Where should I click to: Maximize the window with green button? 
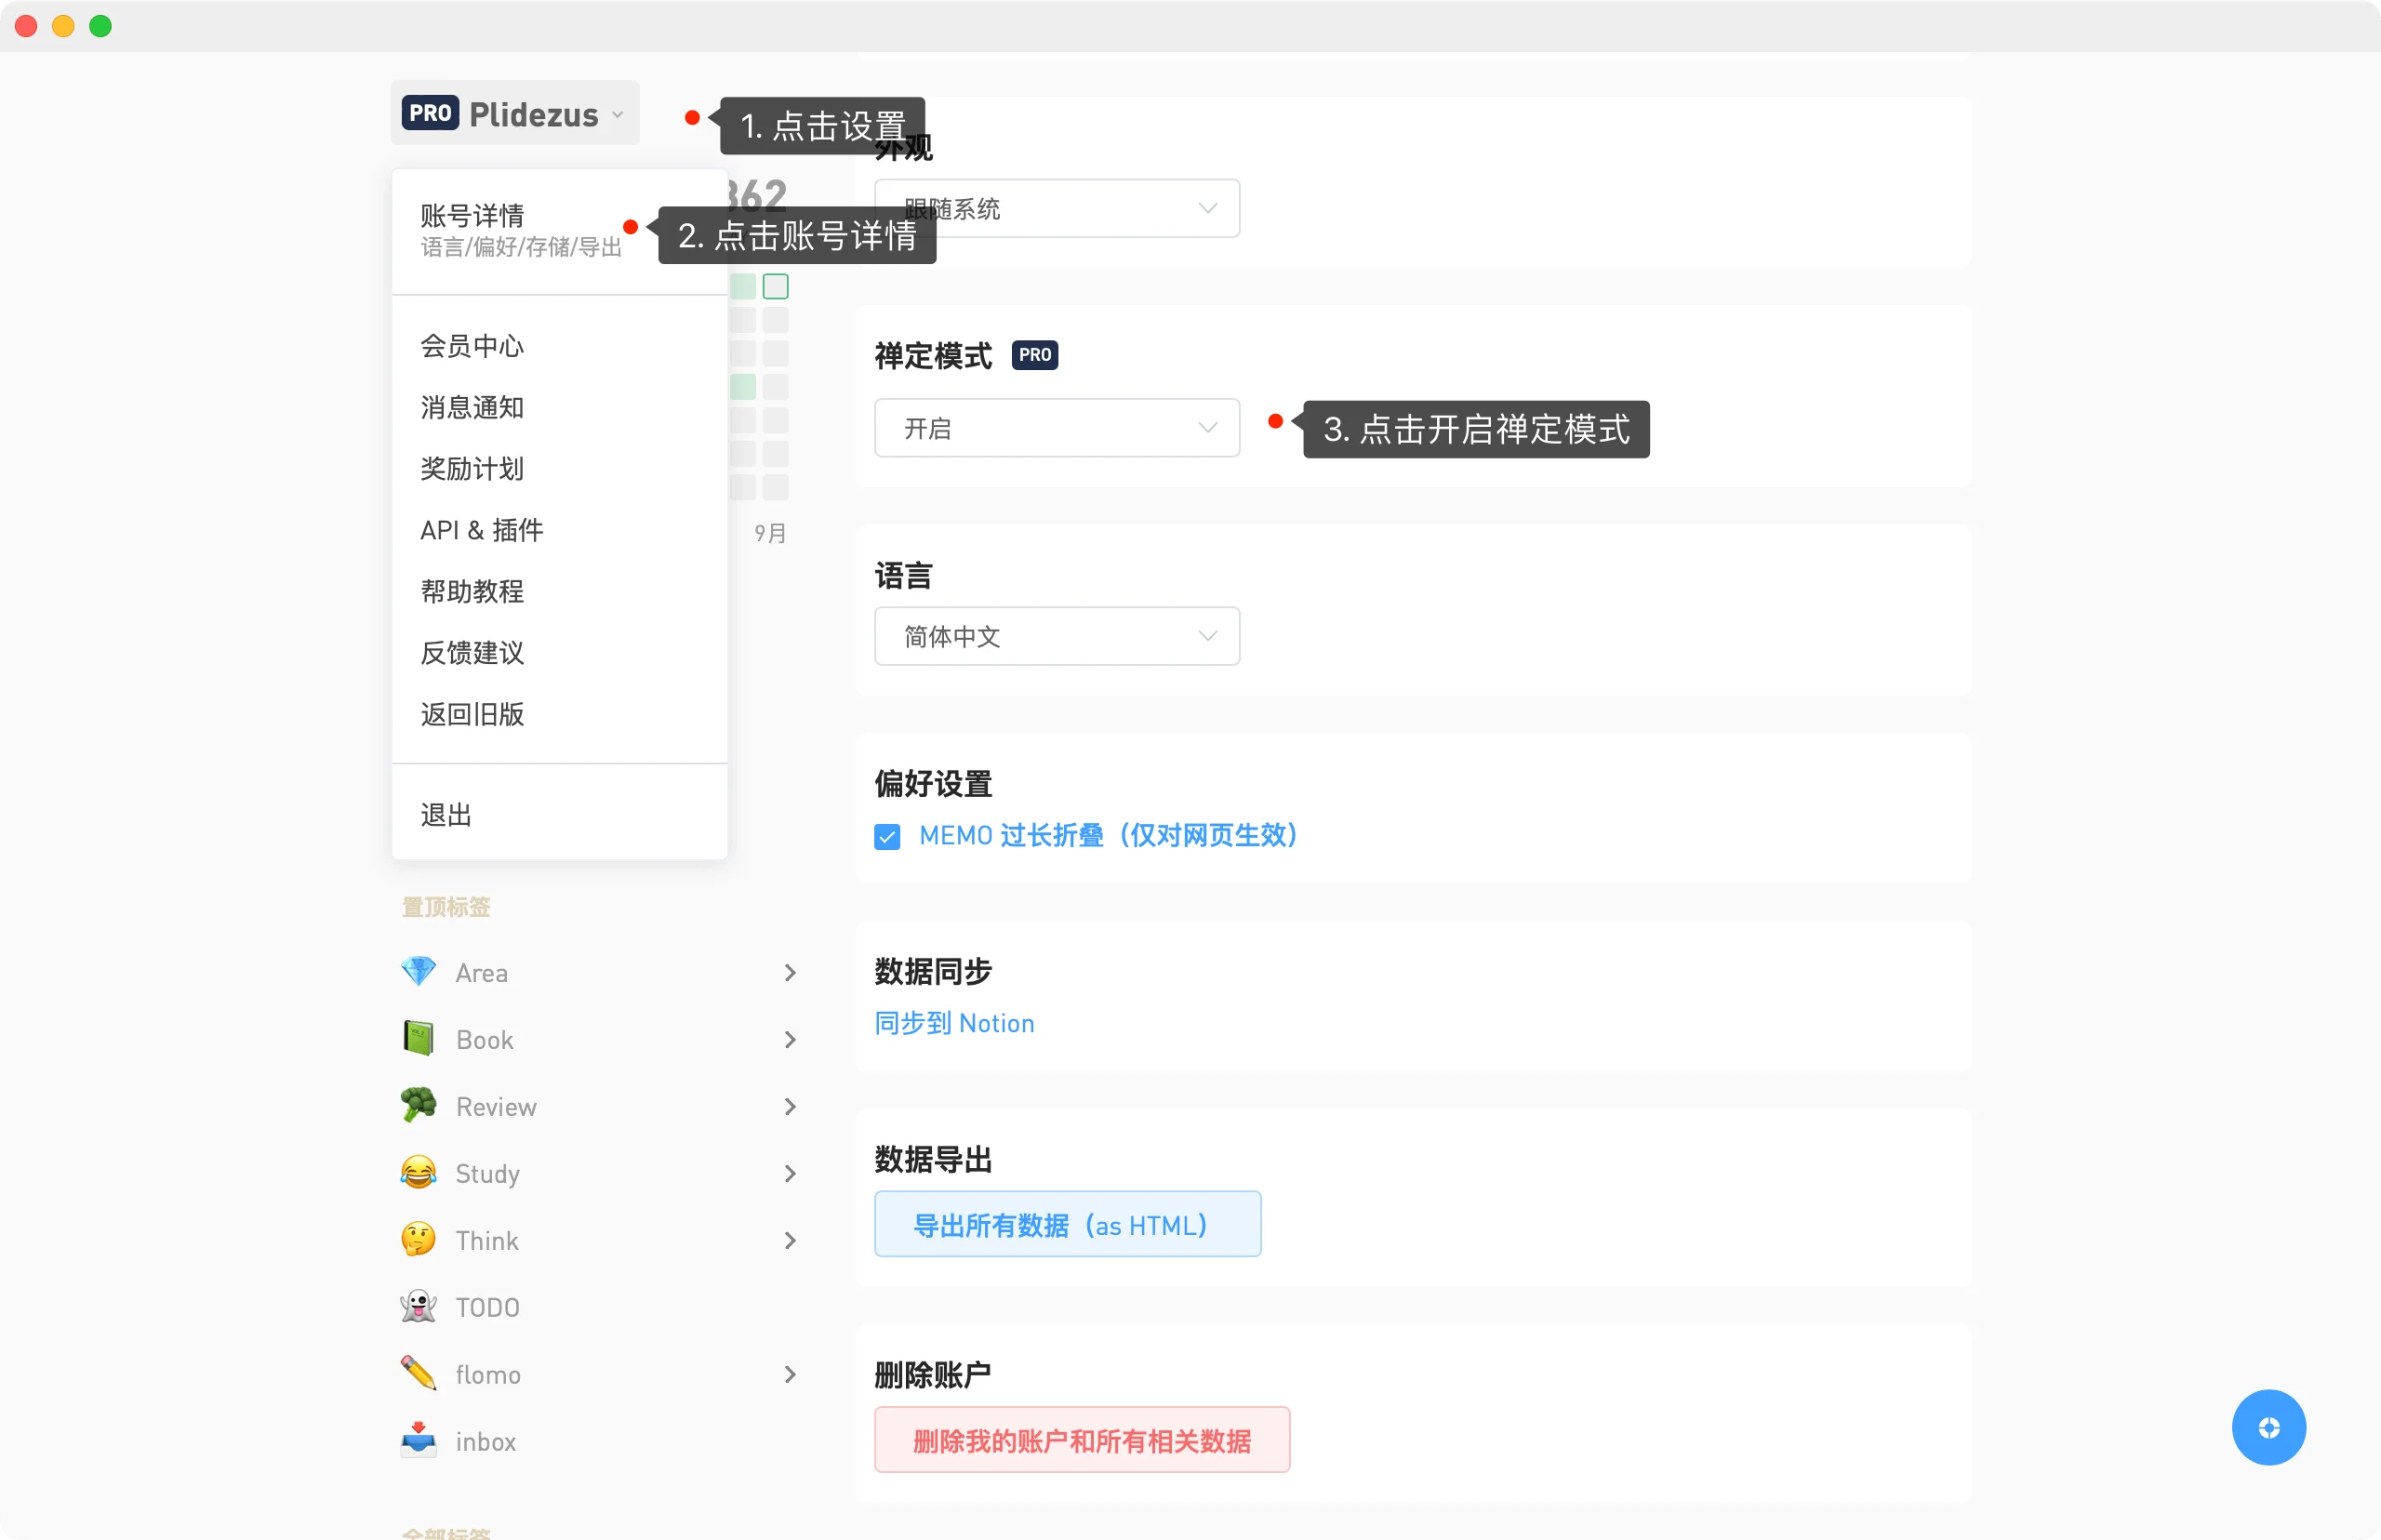(x=100, y=26)
